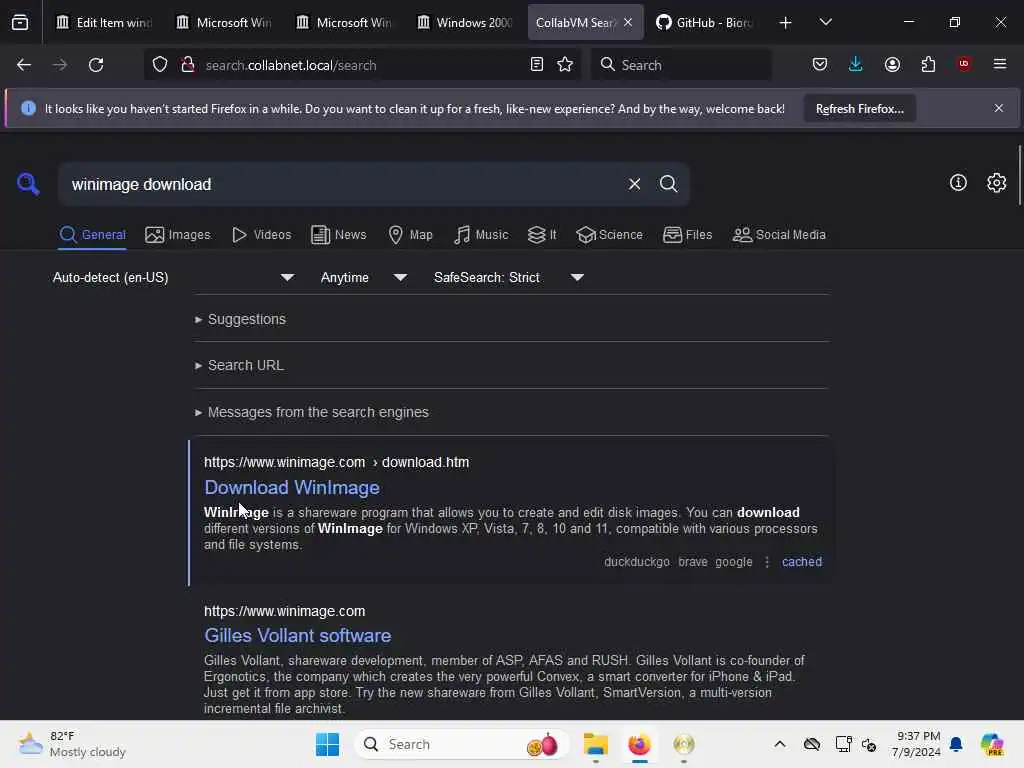1024x768 pixels.
Task: Bookmark this page with star icon
Action: (x=565, y=65)
